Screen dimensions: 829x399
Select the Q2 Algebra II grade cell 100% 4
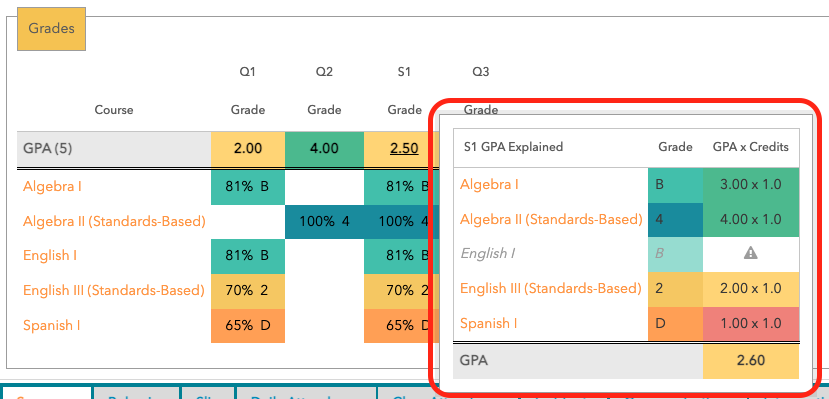click(324, 221)
